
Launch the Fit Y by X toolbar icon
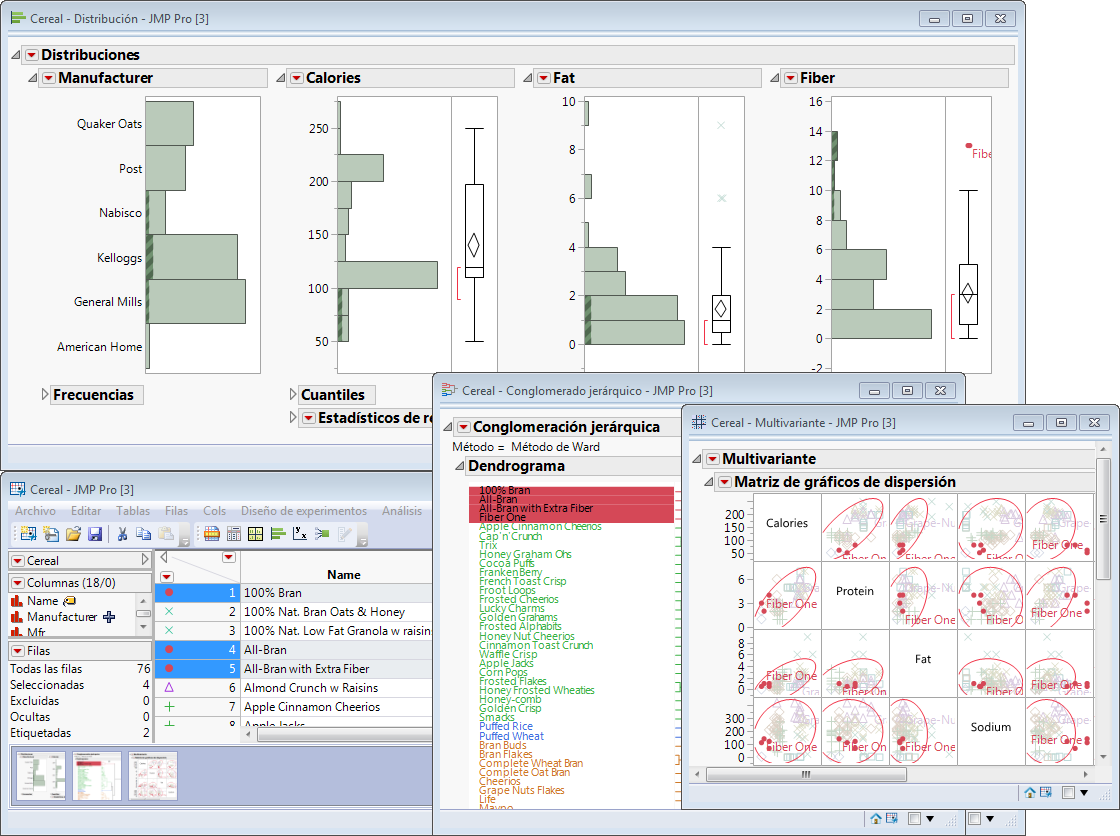tap(299, 534)
